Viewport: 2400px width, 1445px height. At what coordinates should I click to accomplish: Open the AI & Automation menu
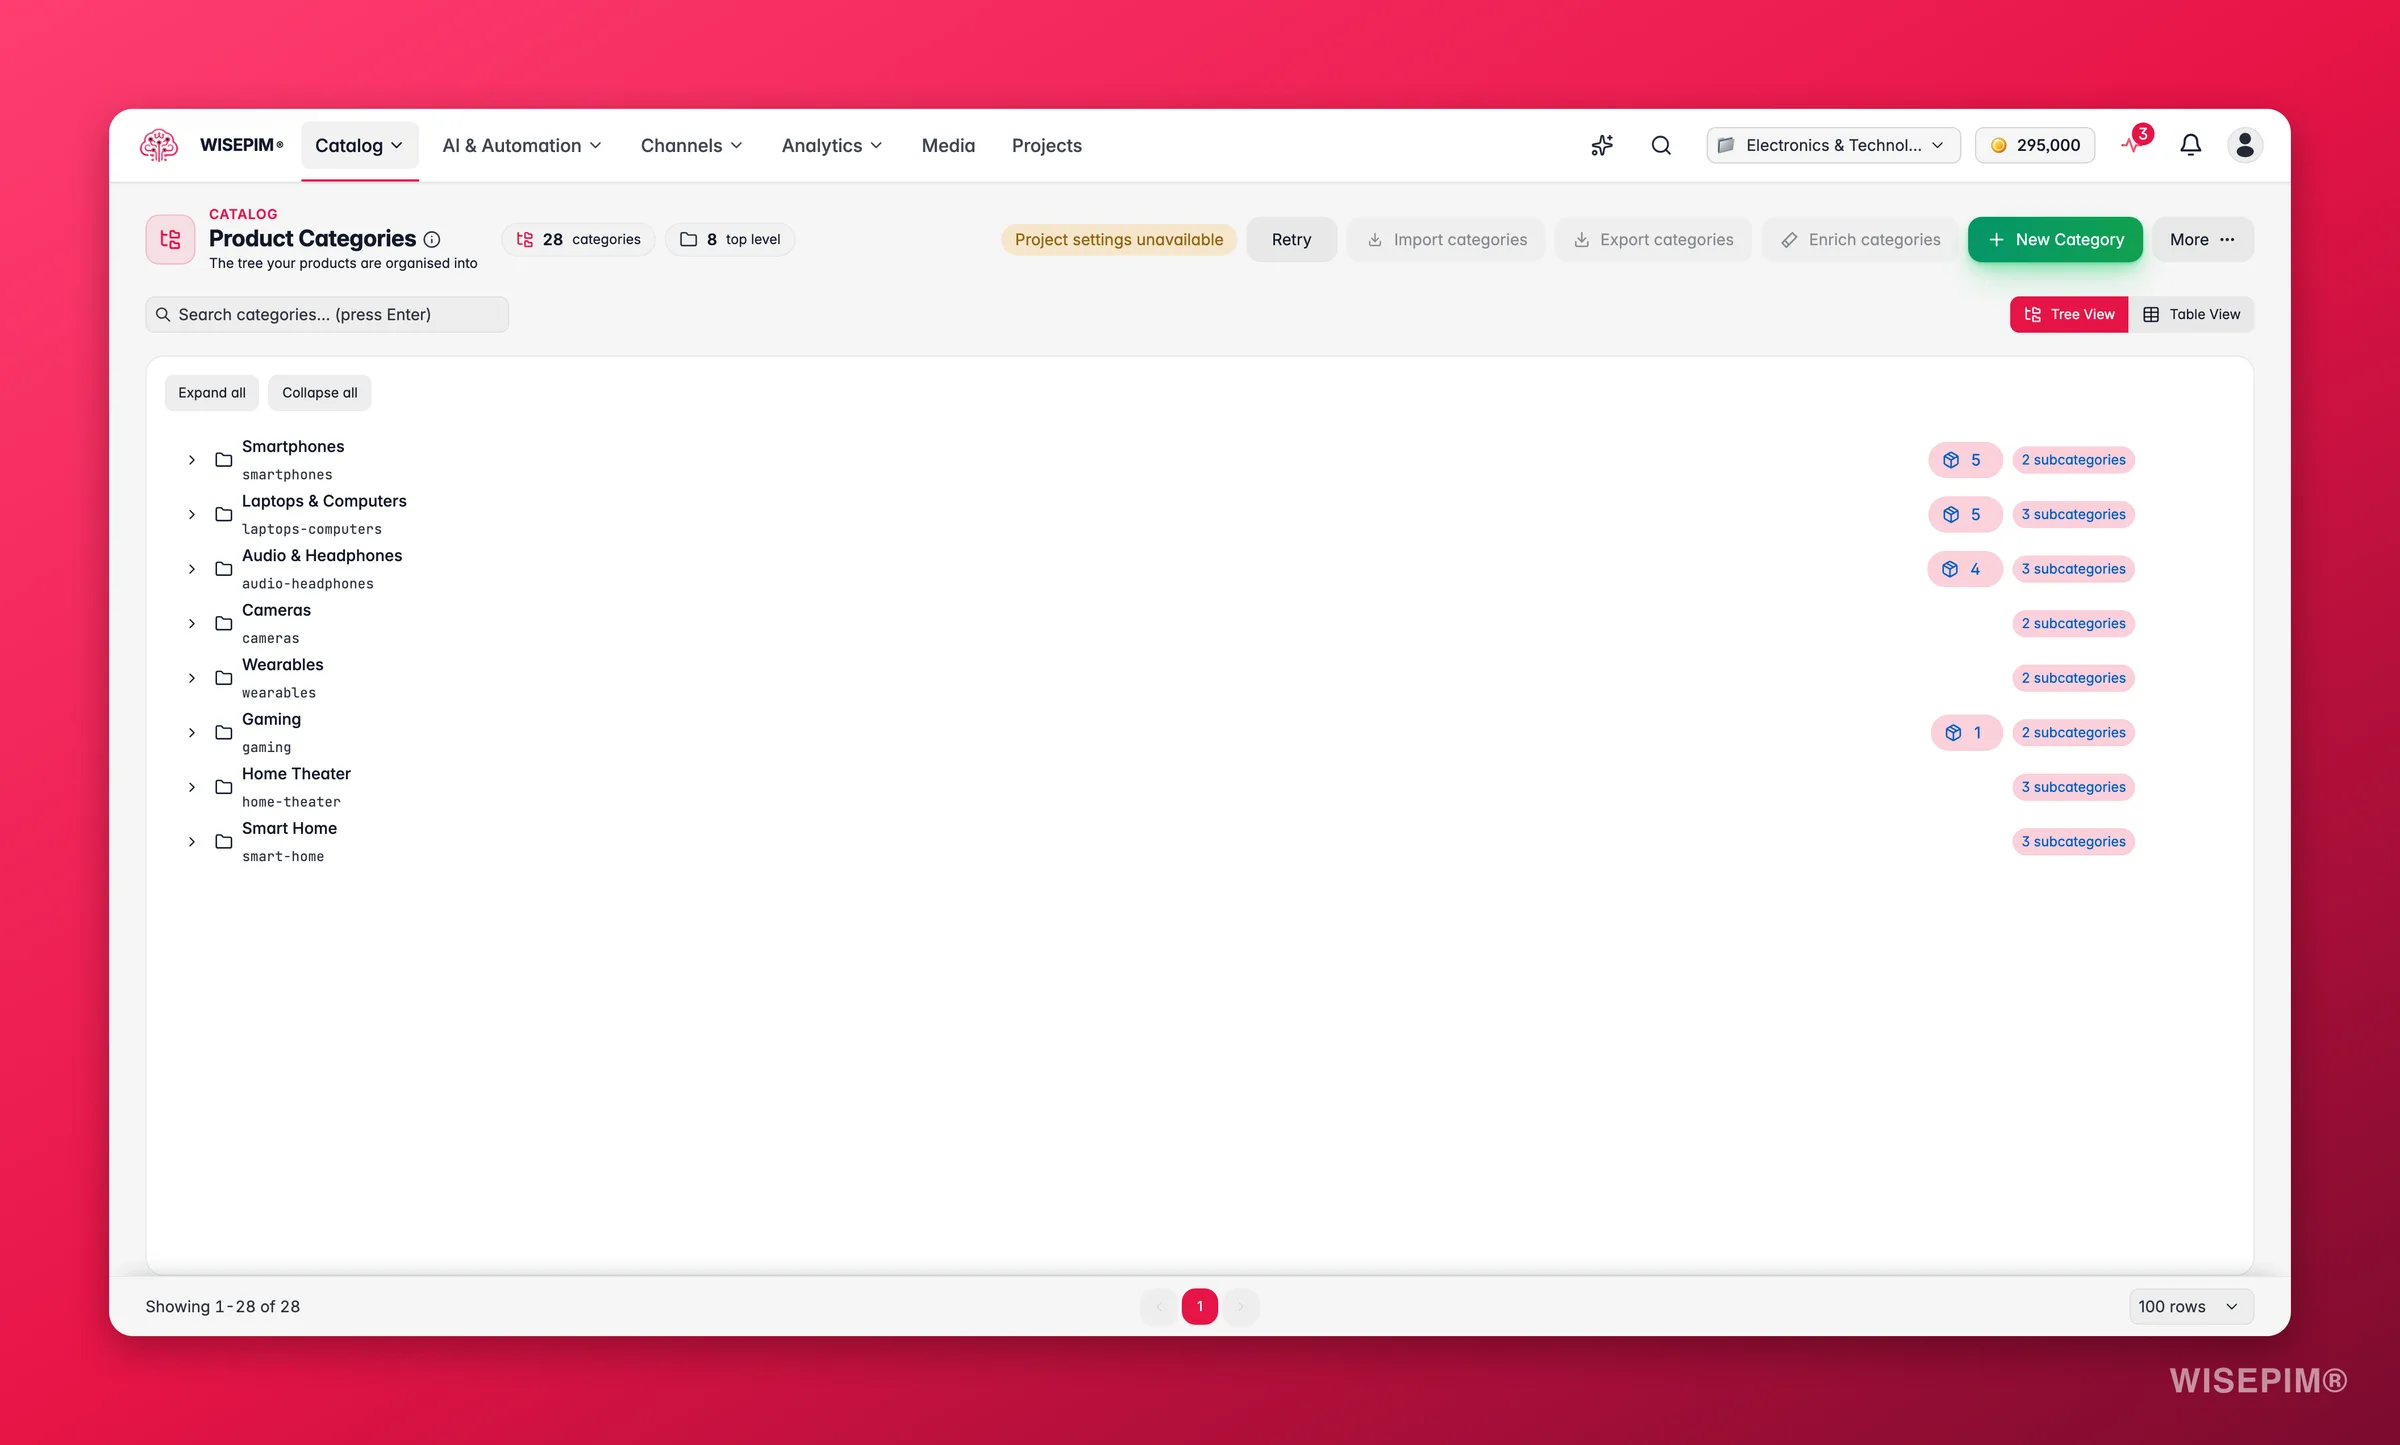(522, 145)
